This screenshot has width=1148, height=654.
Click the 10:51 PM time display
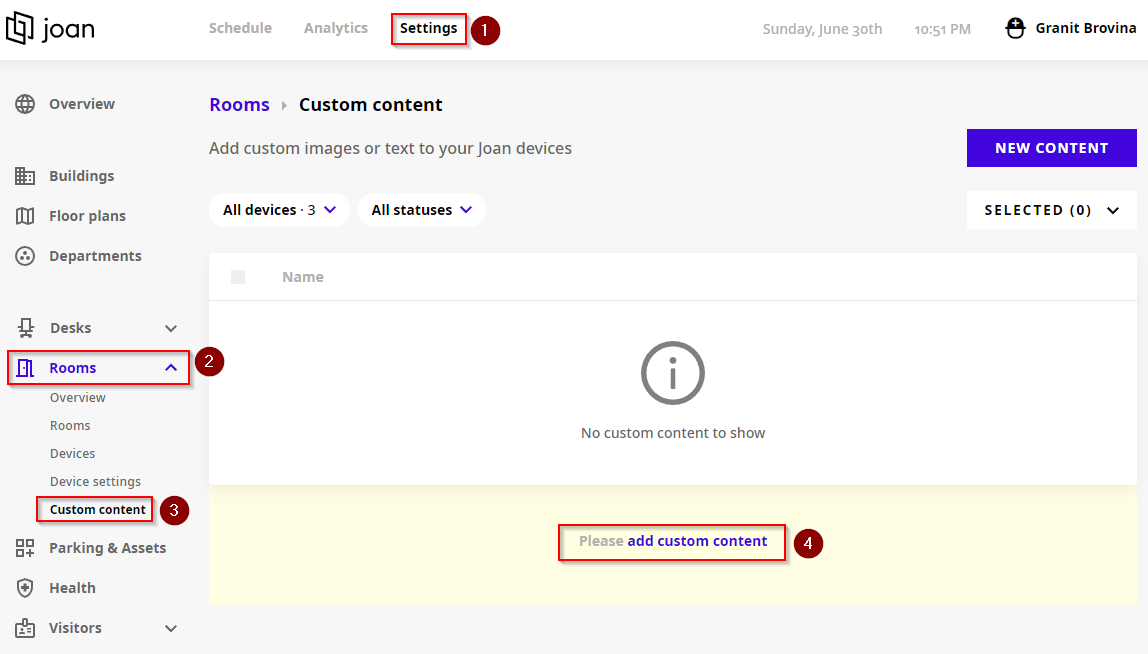point(942,29)
